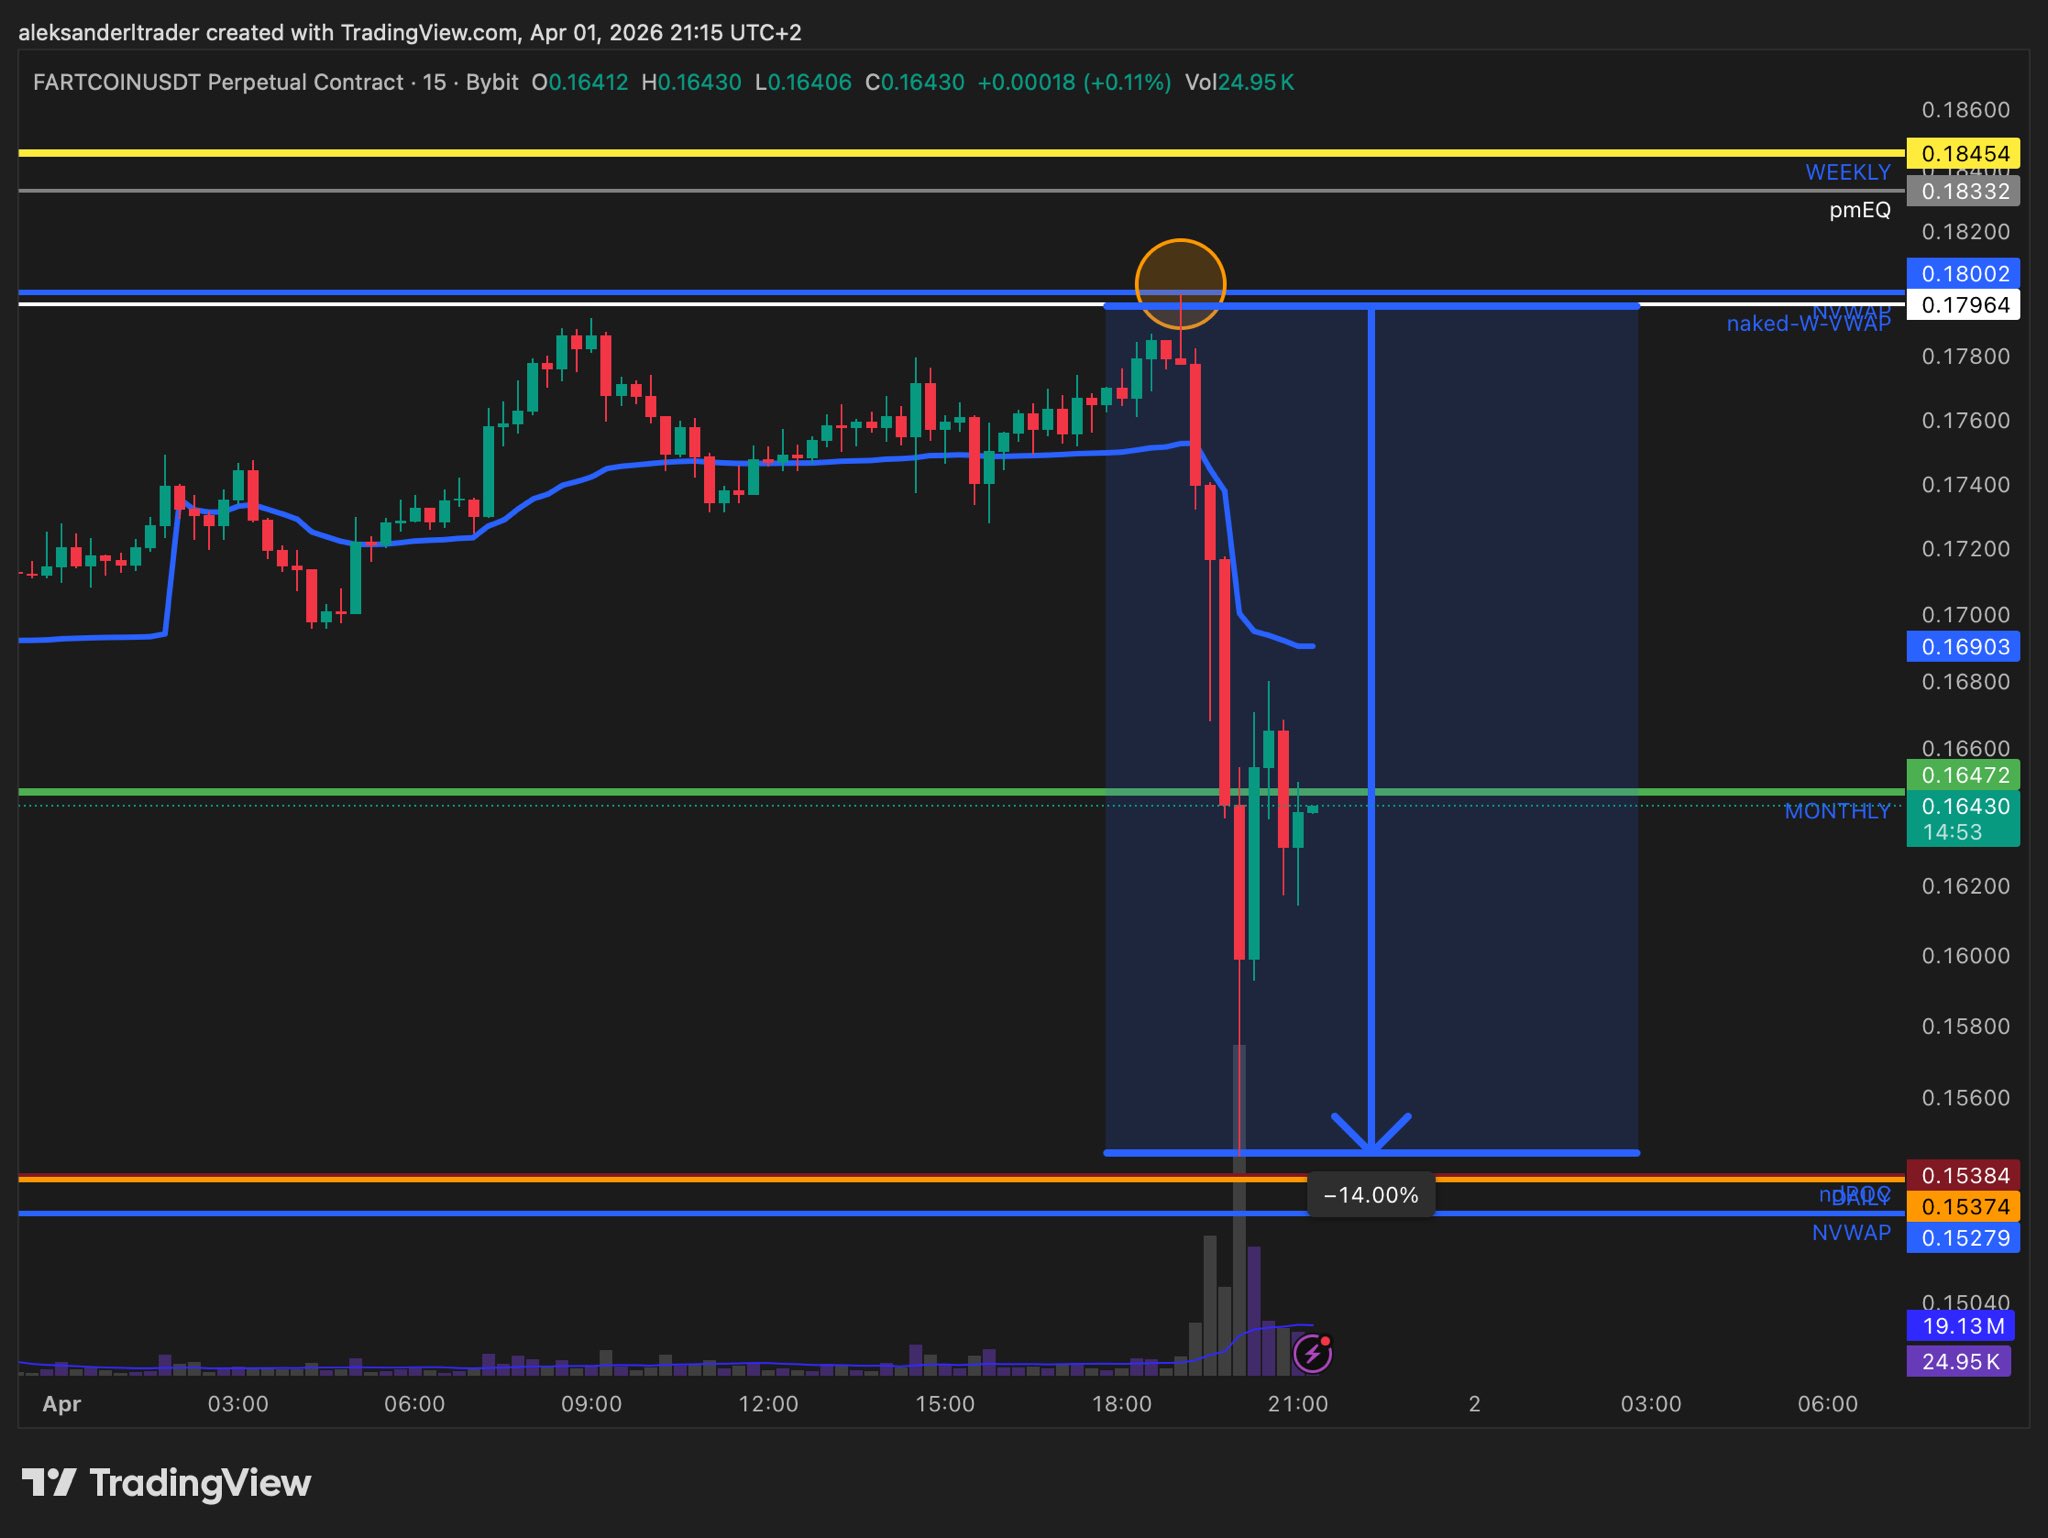
Task: Click the NVWAP label near 0.15279
Action: coord(1851,1233)
